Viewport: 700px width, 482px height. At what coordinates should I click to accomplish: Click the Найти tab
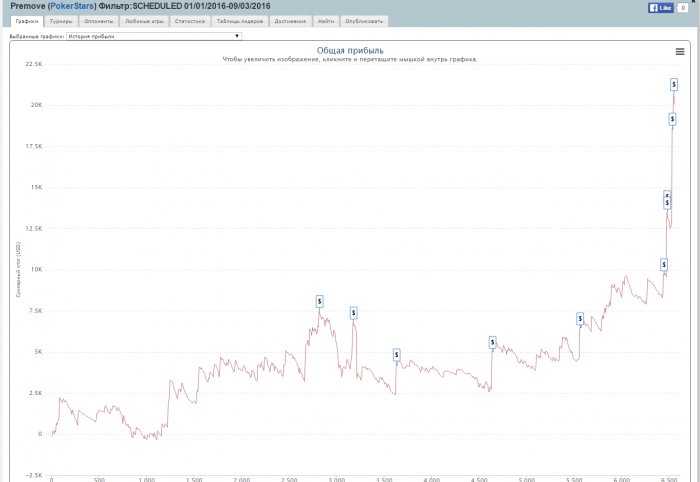(x=326, y=20)
